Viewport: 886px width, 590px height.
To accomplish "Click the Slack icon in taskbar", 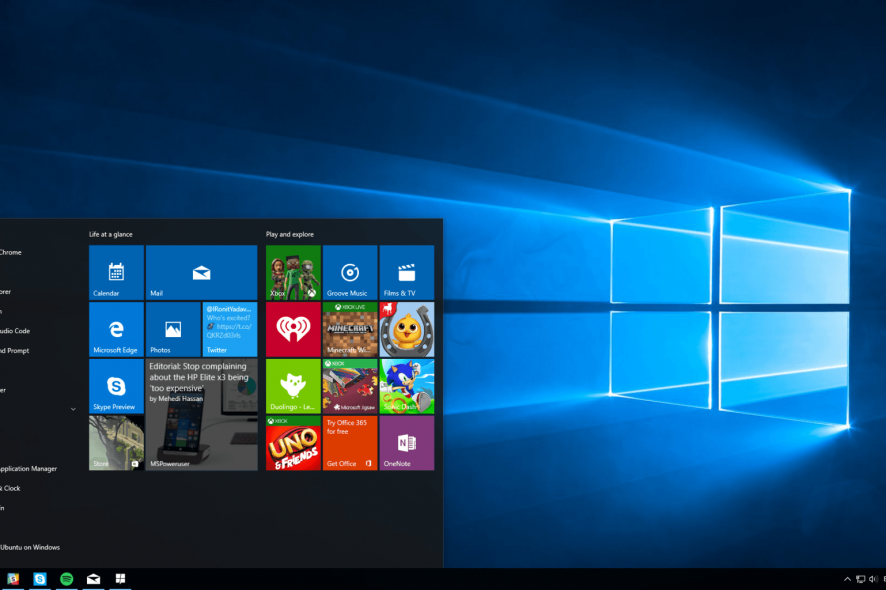I will [x=12, y=579].
